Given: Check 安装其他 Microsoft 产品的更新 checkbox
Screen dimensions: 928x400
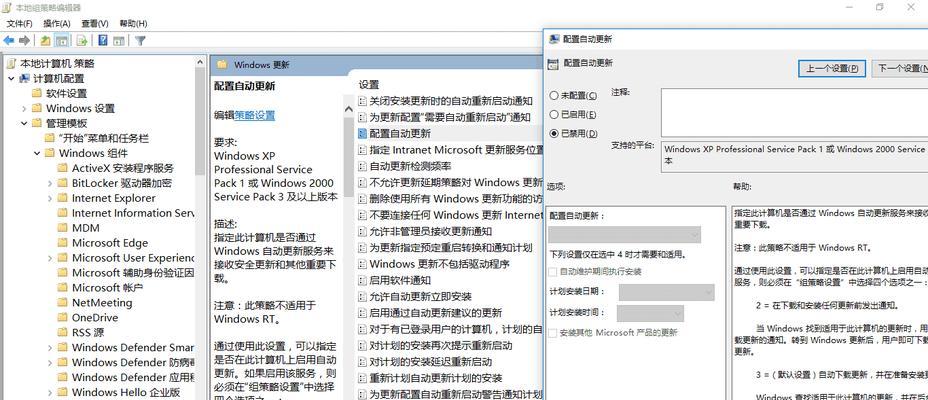Looking at the screenshot, I should tap(553, 333).
